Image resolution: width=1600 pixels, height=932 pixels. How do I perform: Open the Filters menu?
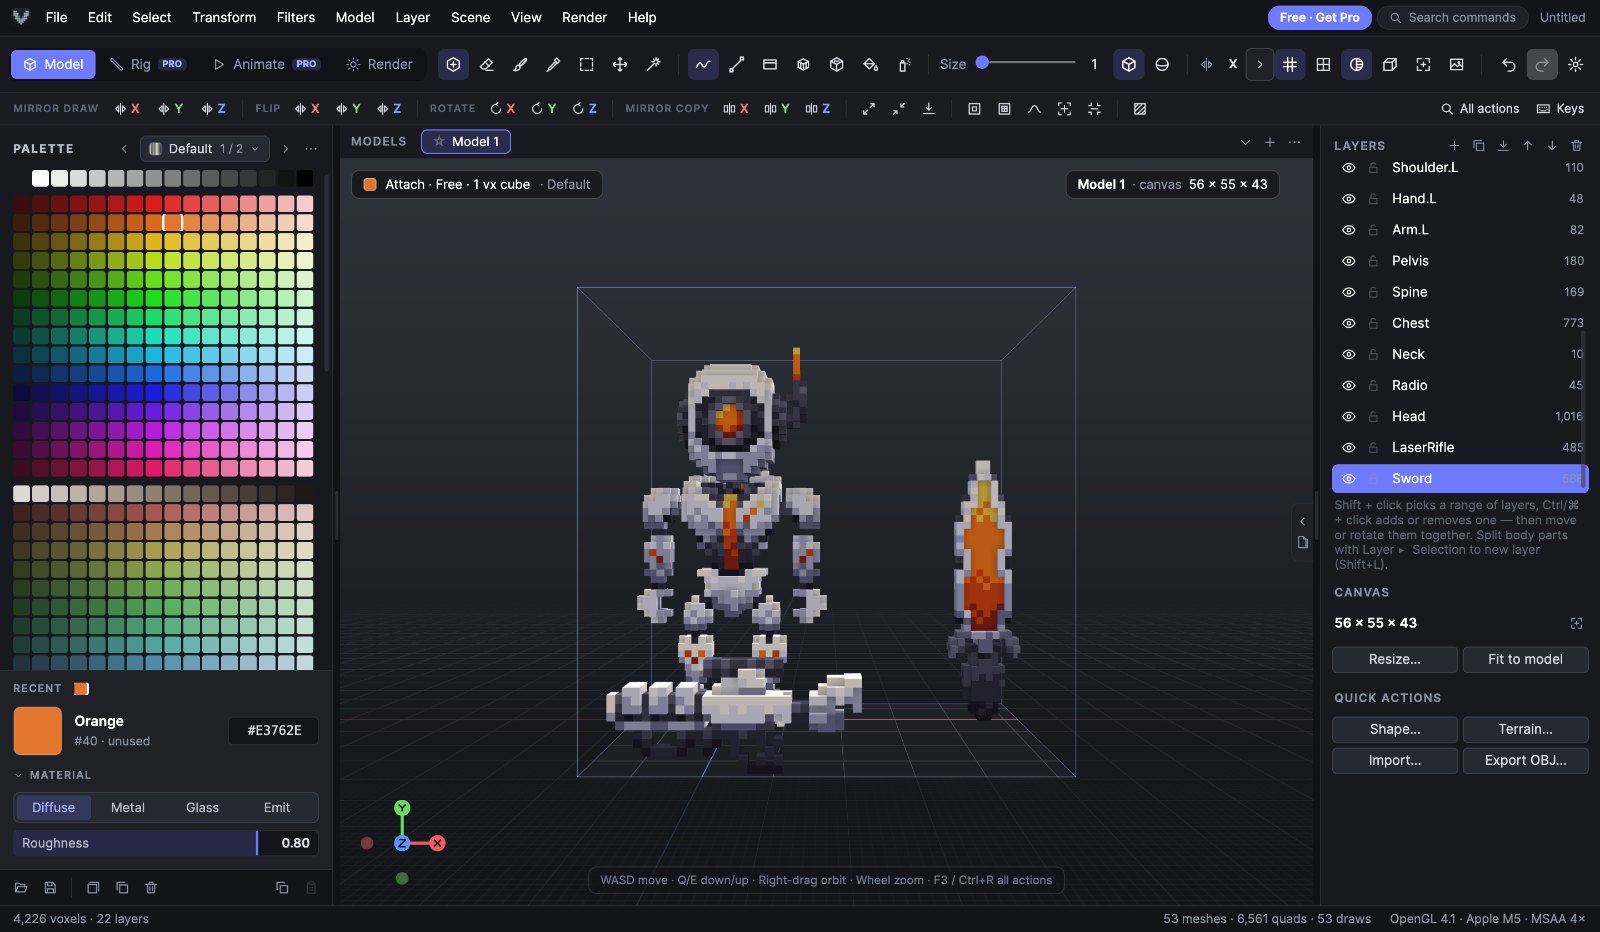click(x=295, y=17)
